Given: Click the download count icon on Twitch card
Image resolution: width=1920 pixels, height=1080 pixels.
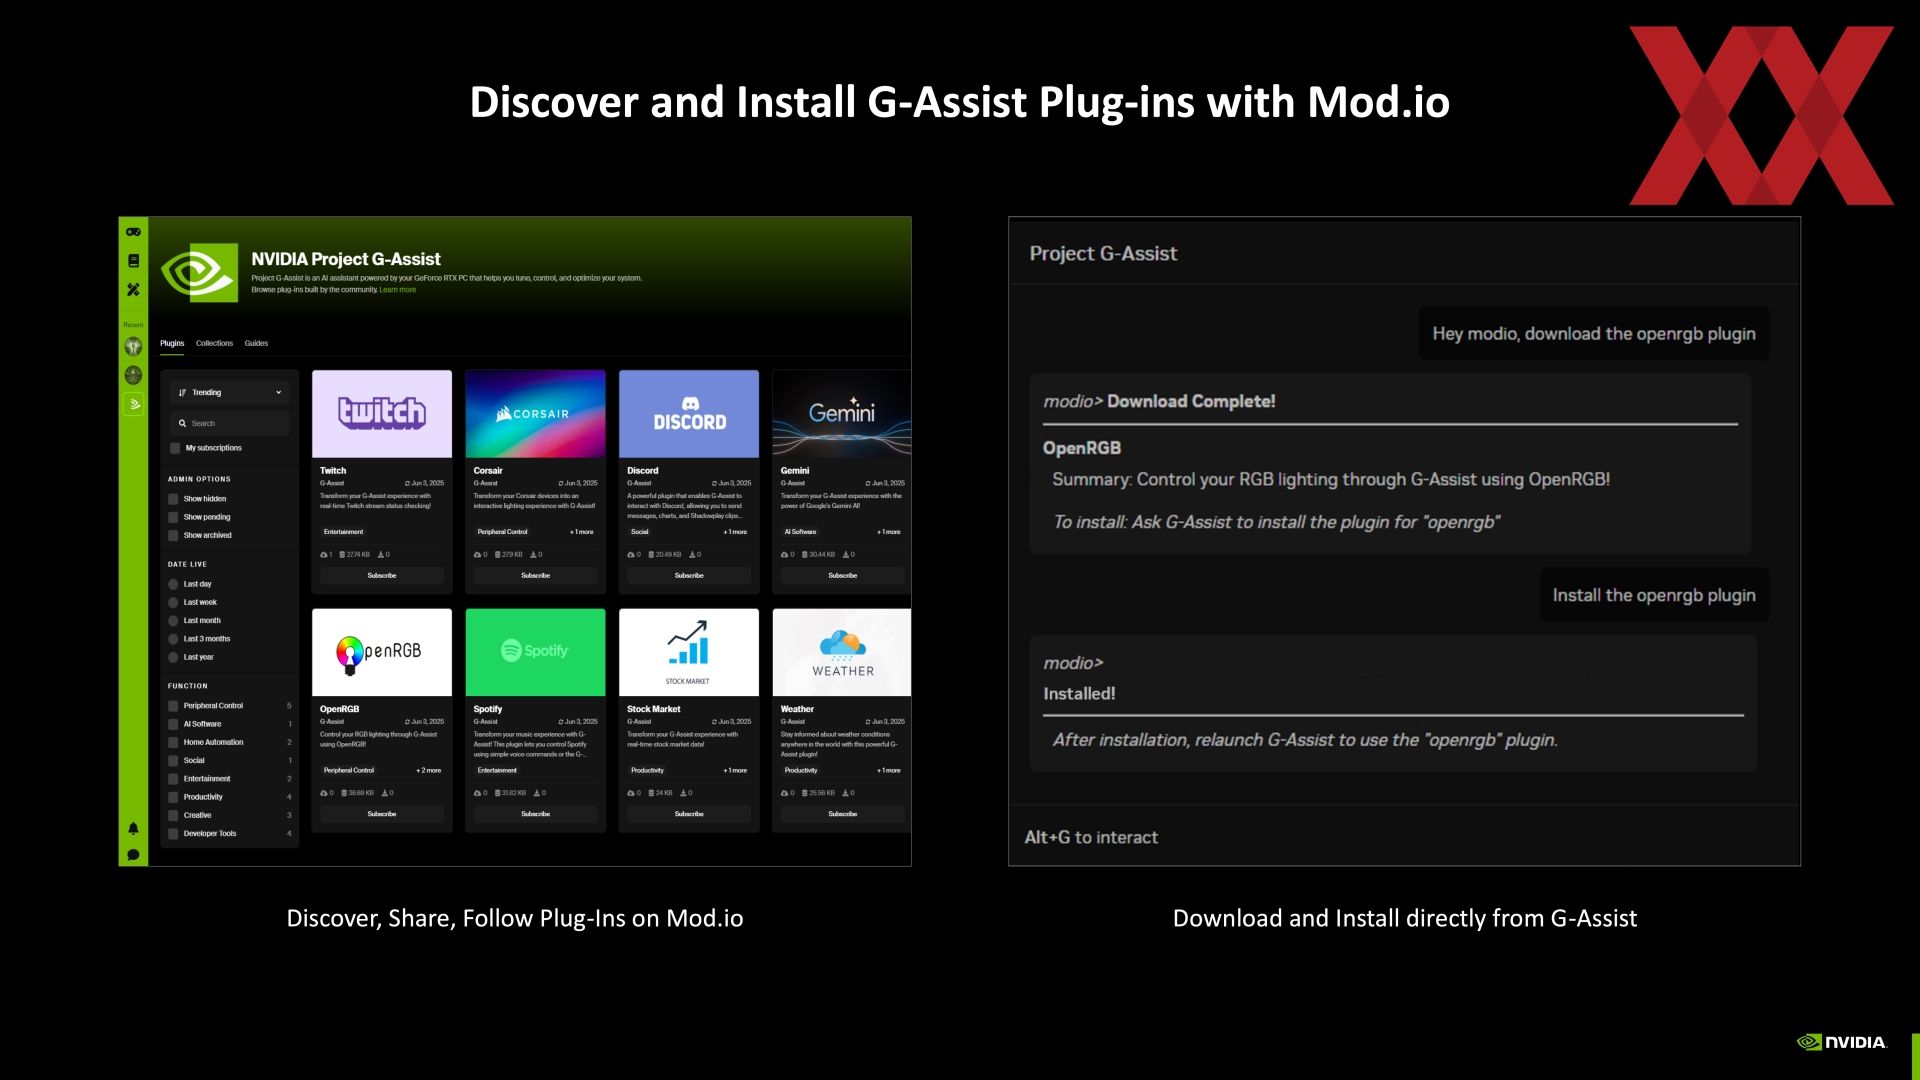Looking at the screenshot, I should [381, 554].
